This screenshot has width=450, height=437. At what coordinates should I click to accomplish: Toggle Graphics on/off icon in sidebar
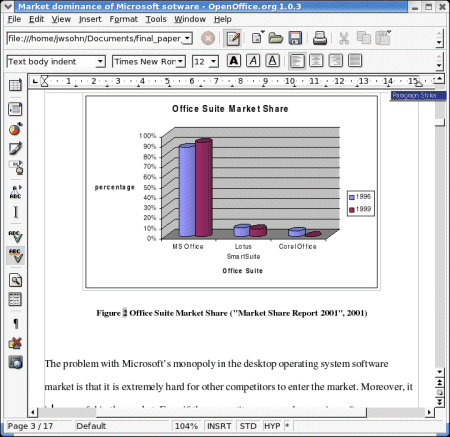tap(15, 343)
